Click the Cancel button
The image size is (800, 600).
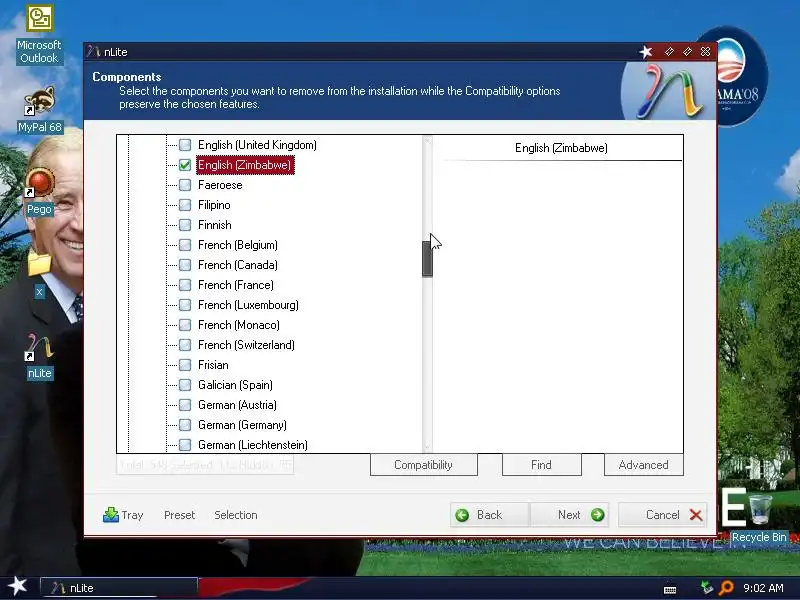click(663, 515)
